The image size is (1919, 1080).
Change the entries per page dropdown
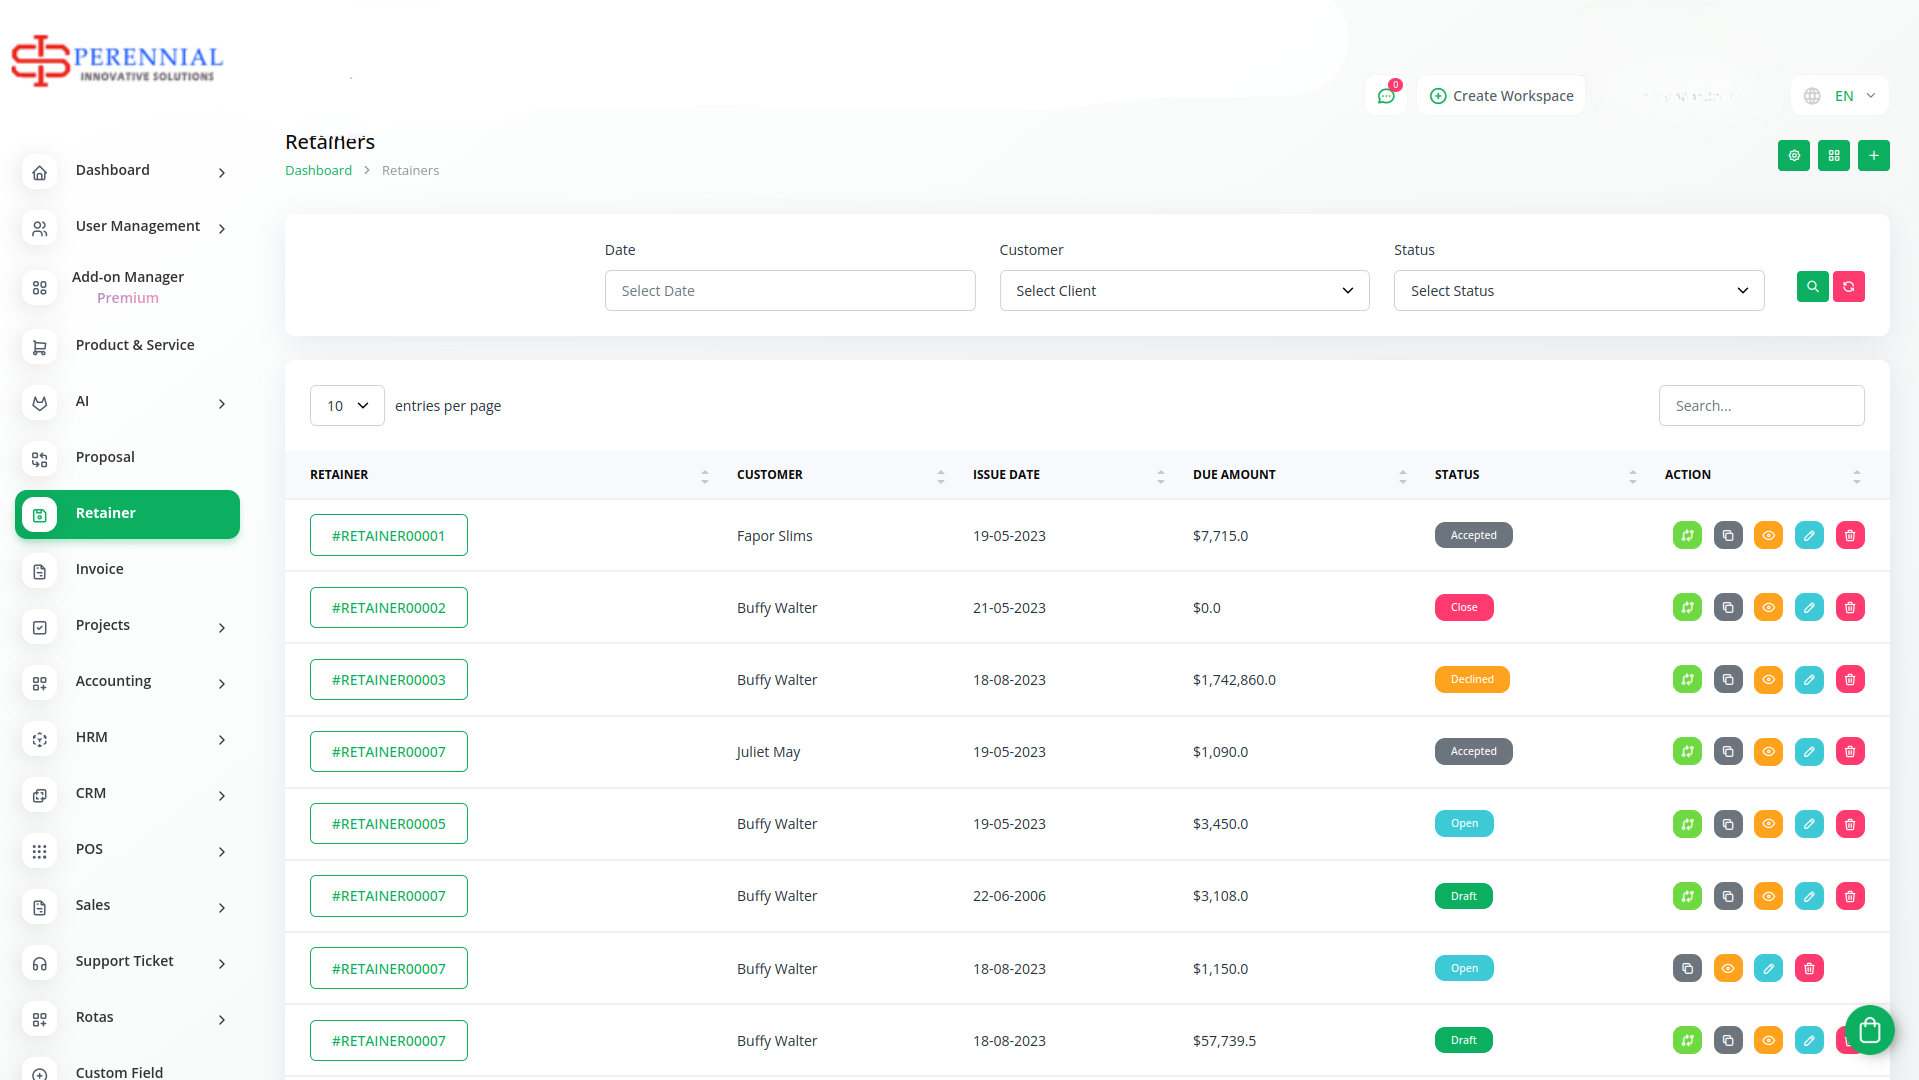pos(347,406)
